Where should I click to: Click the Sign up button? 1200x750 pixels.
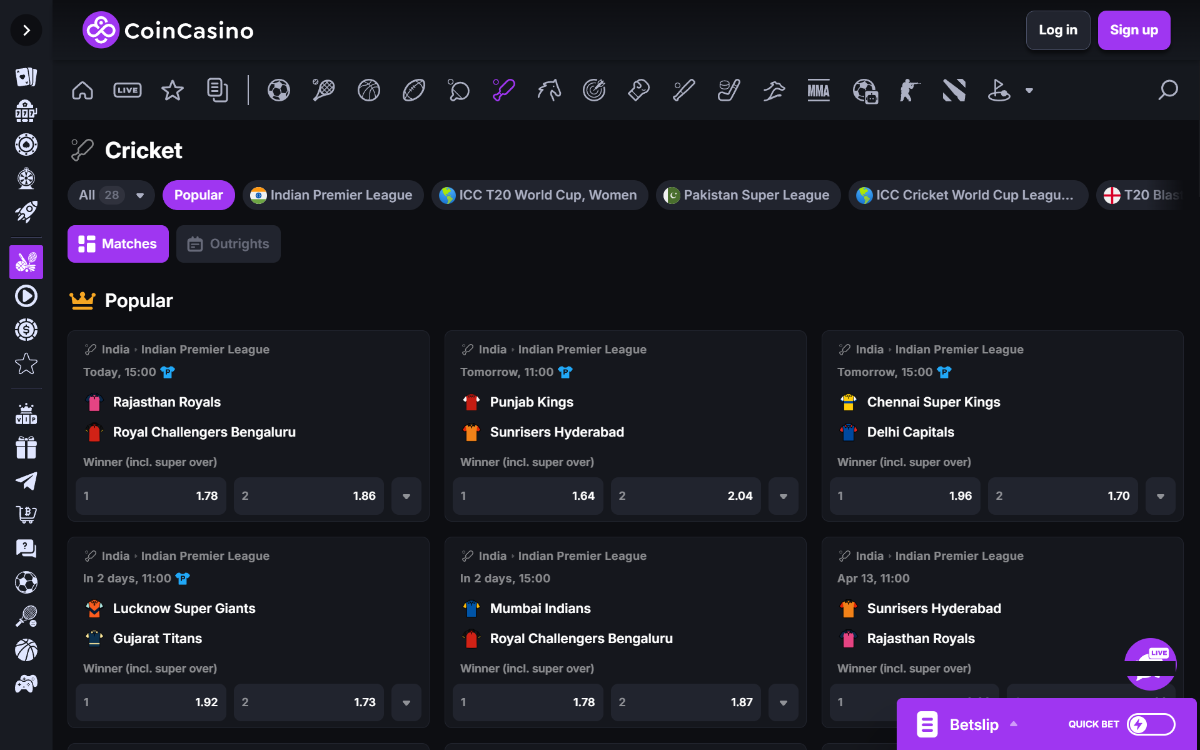(x=1133, y=30)
